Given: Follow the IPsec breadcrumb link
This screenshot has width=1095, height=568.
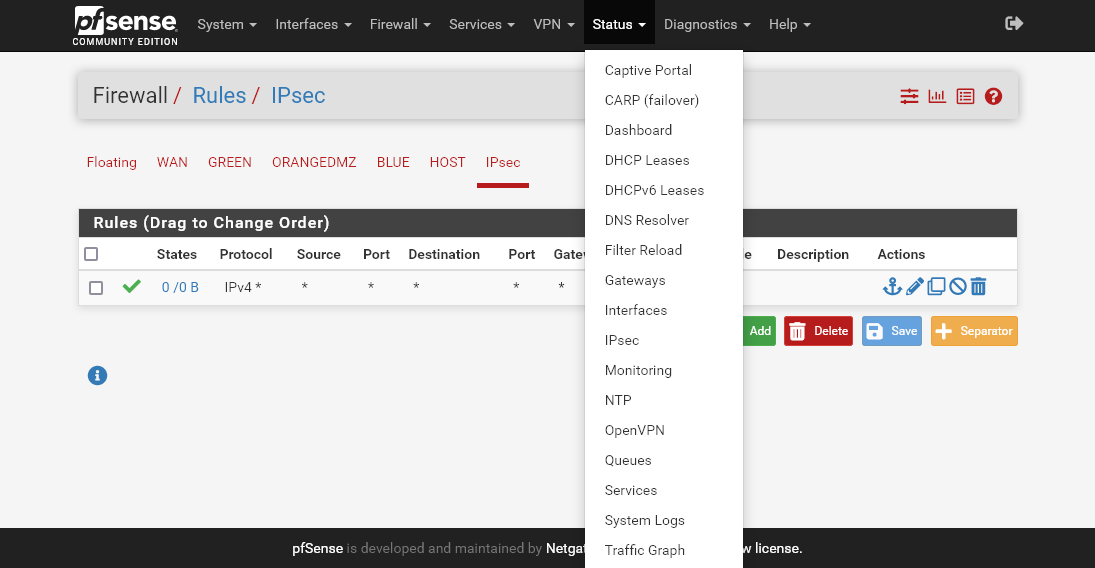Looking at the screenshot, I should (x=298, y=96).
